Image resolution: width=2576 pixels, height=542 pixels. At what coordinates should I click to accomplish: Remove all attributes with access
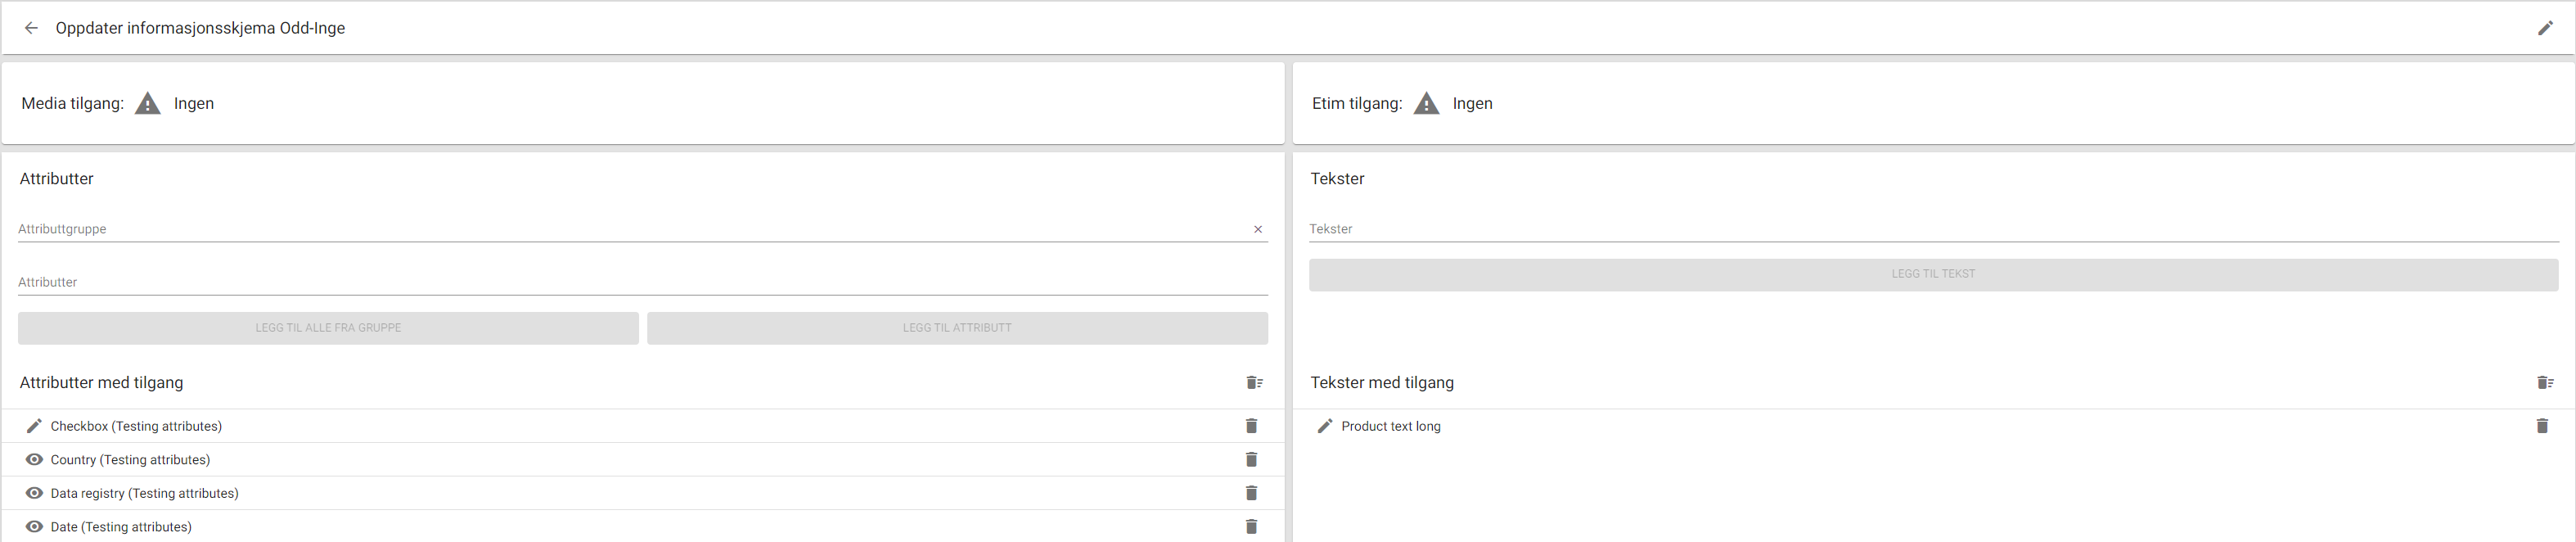click(1254, 383)
